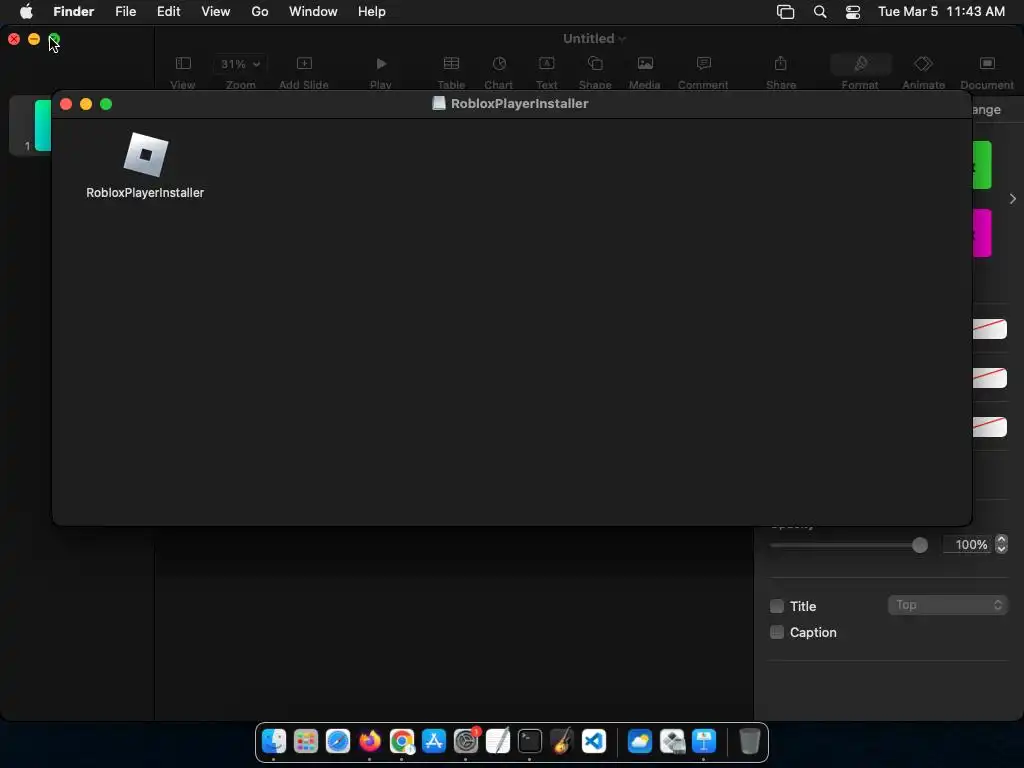Viewport: 1024px width, 768px height.
Task: Open the Media tool in Keynote toolbar
Action: click(x=645, y=63)
